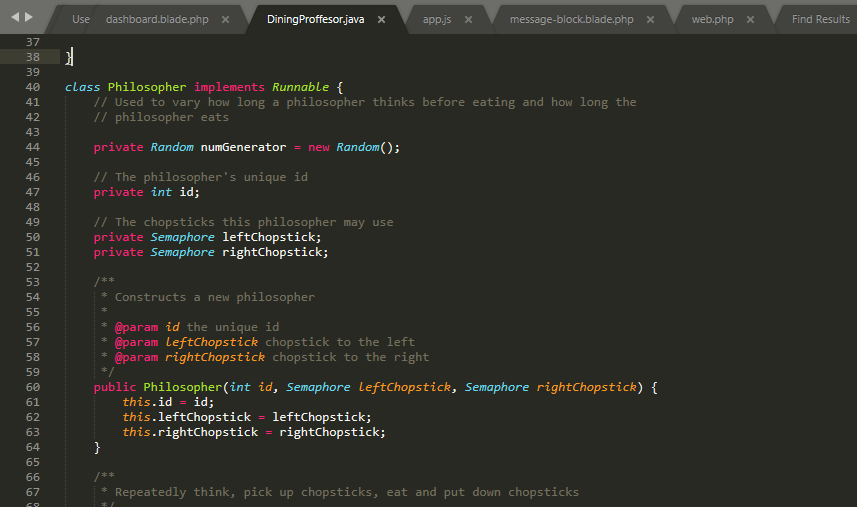Click the closing brace on line 64
The image size is (857, 507).
pyautogui.click(x=97, y=447)
